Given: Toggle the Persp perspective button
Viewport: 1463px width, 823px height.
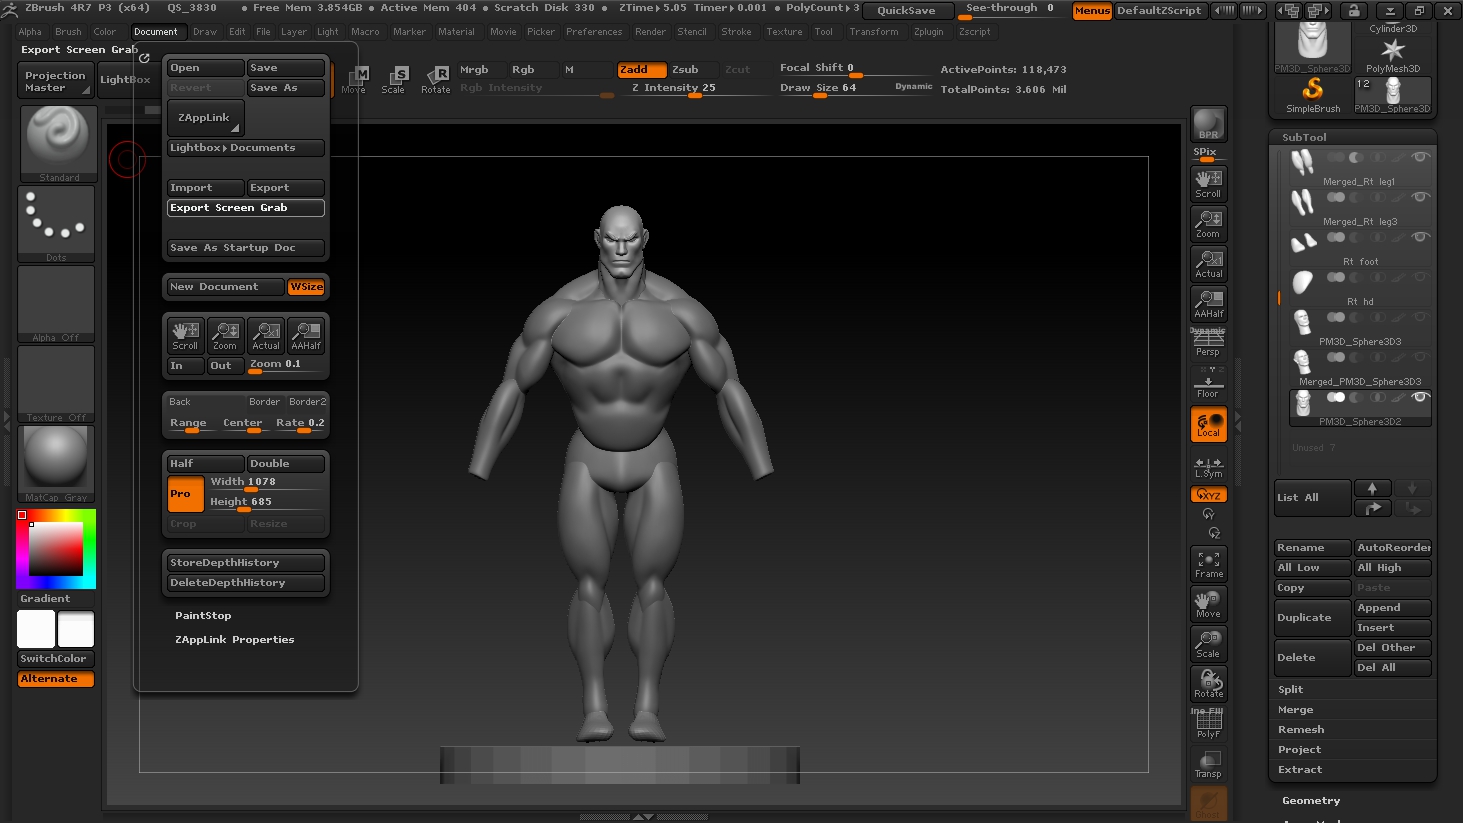Looking at the screenshot, I should pyautogui.click(x=1208, y=342).
